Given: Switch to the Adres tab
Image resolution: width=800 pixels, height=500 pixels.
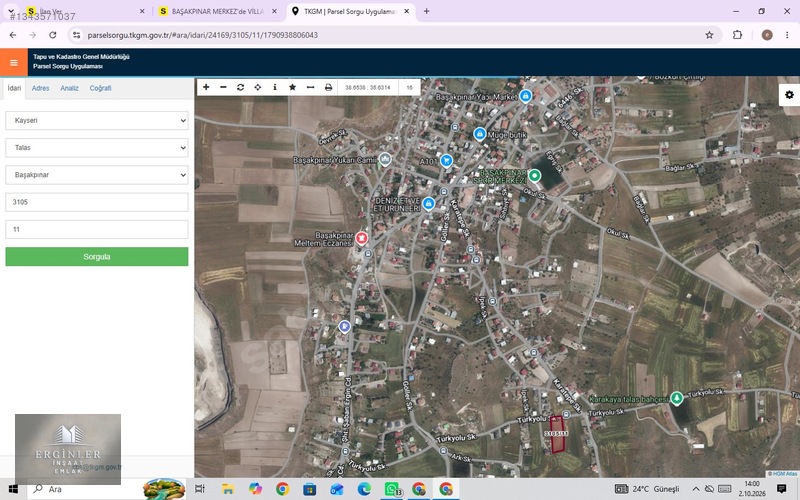Looking at the screenshot, I should click(x=40, y=88).
